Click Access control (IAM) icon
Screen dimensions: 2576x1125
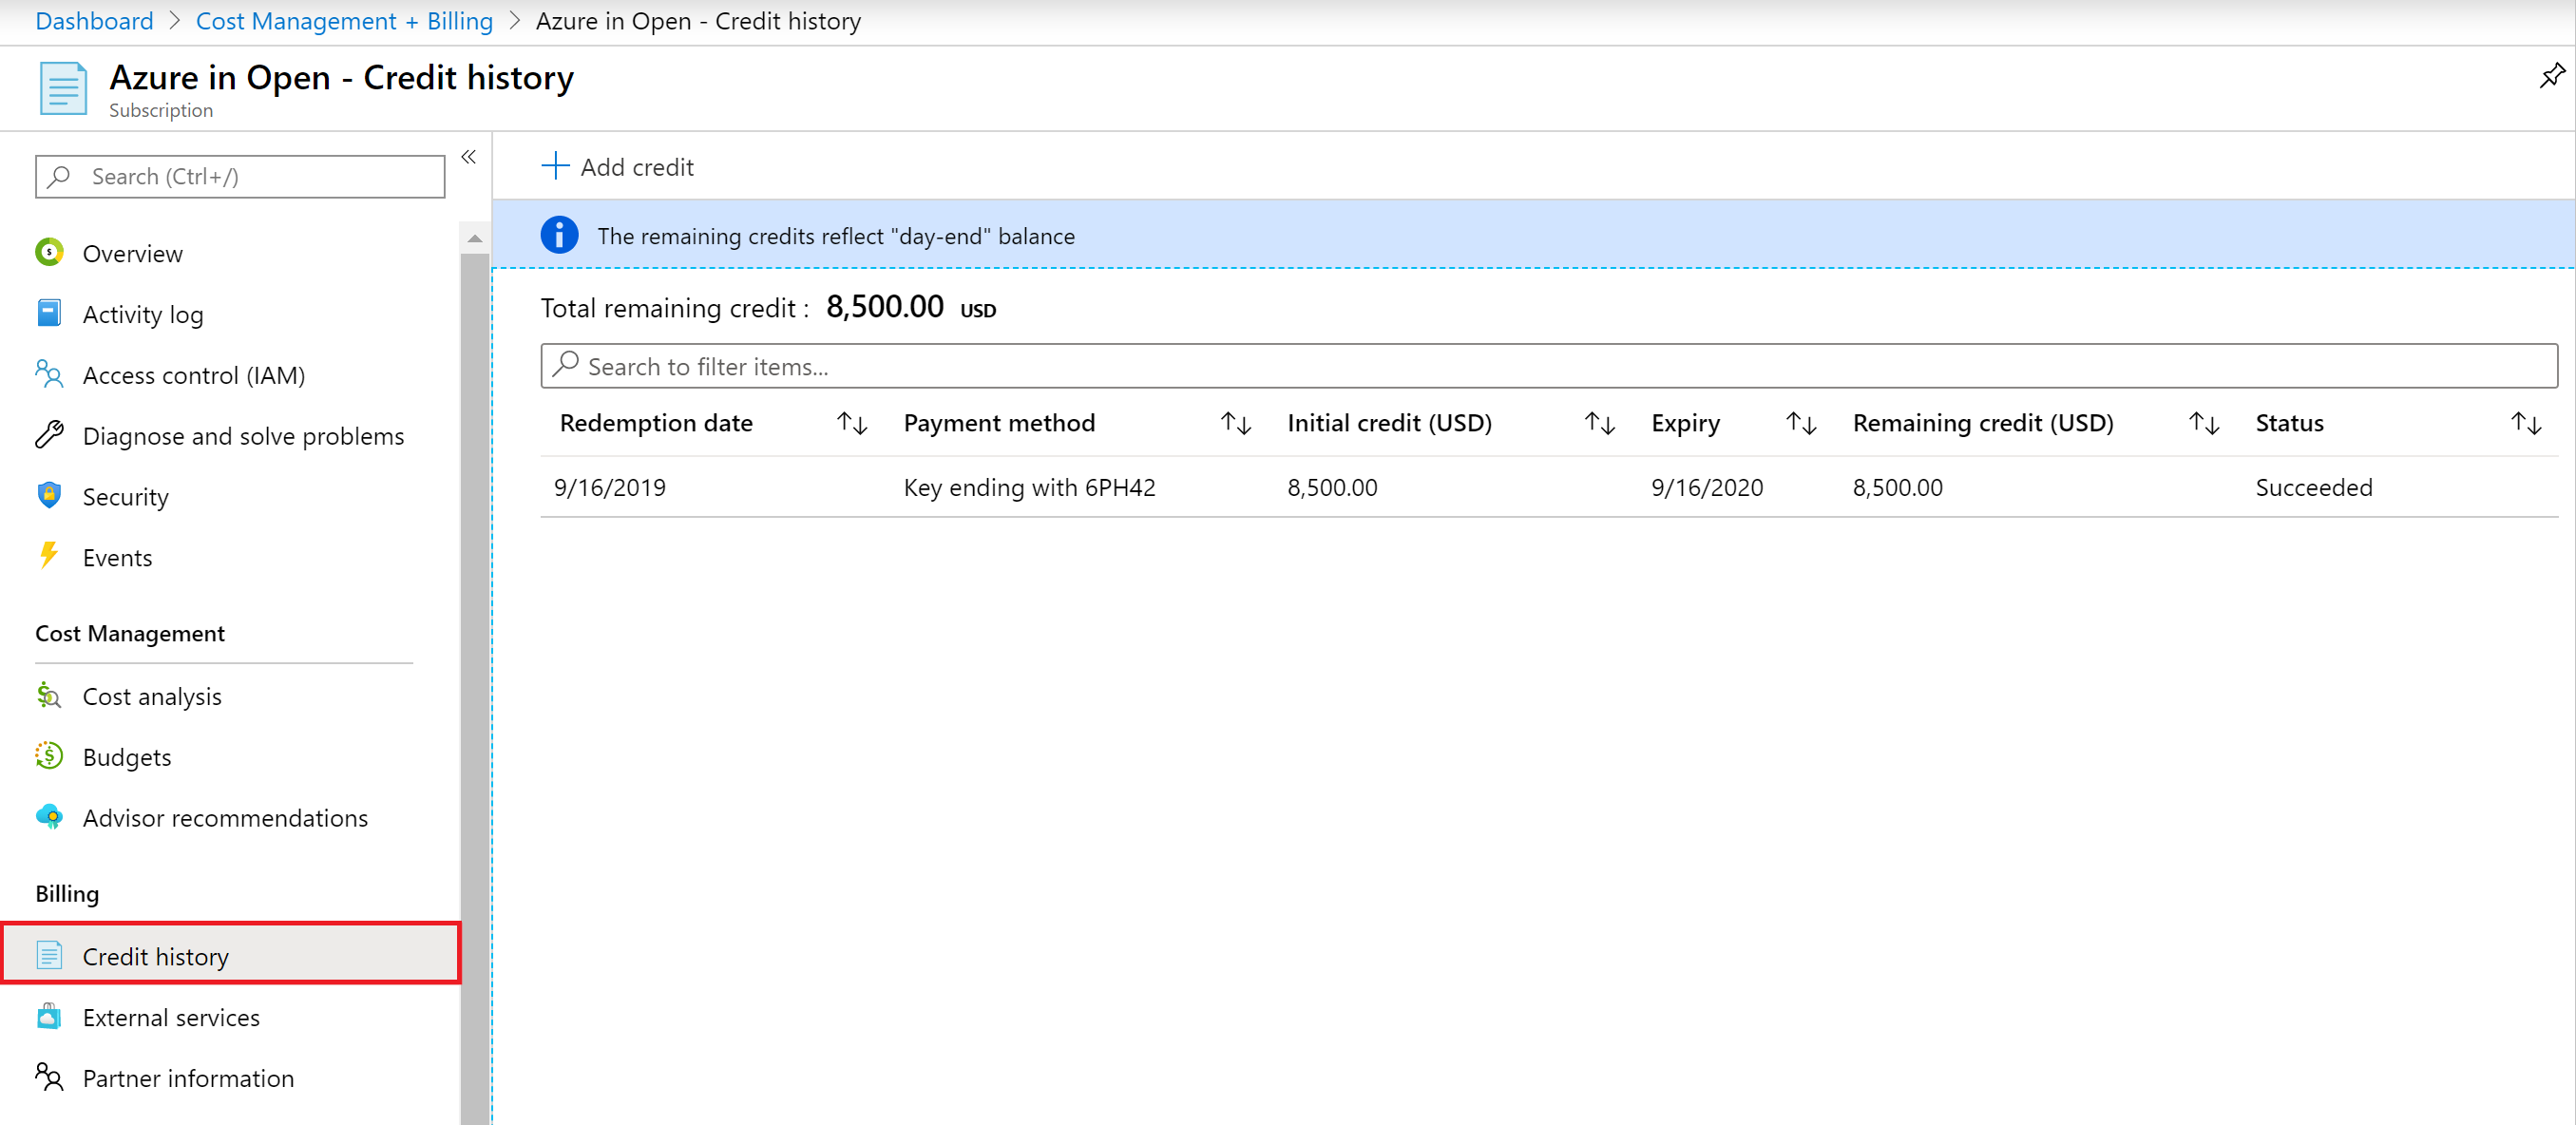point(49,375)
